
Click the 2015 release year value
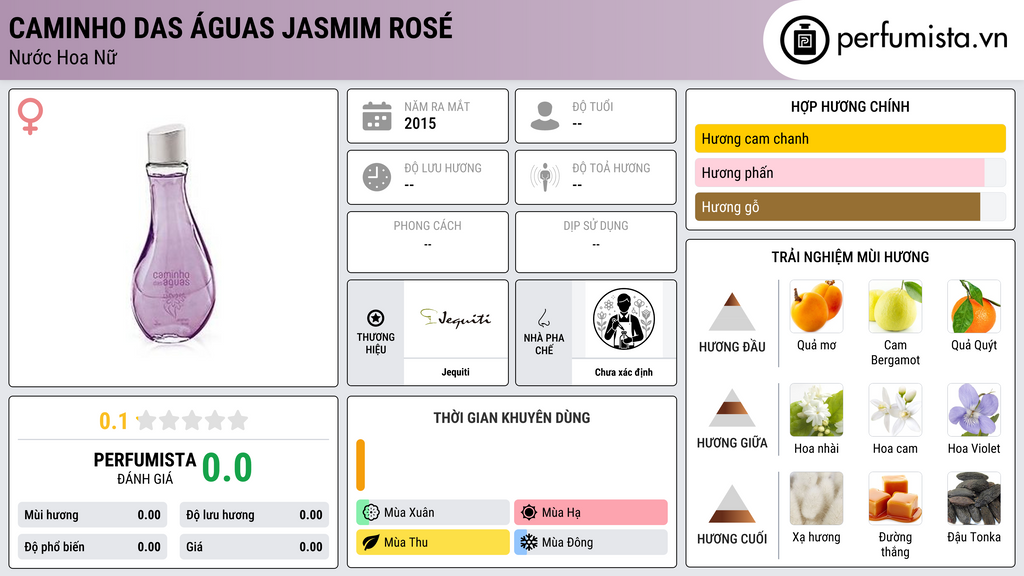[420, 123]
